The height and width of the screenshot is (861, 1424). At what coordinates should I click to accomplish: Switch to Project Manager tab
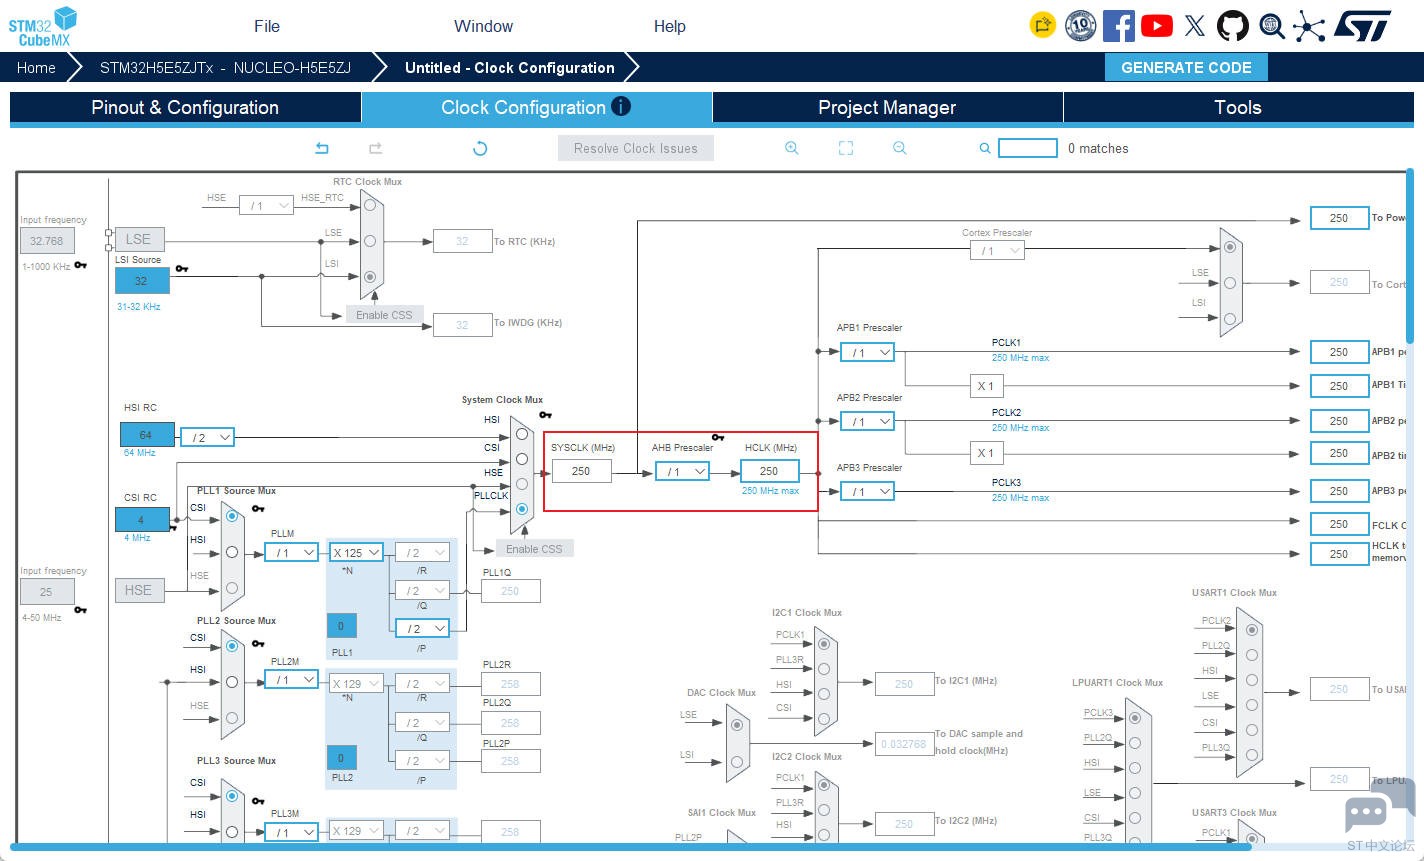tap(887, 108)
